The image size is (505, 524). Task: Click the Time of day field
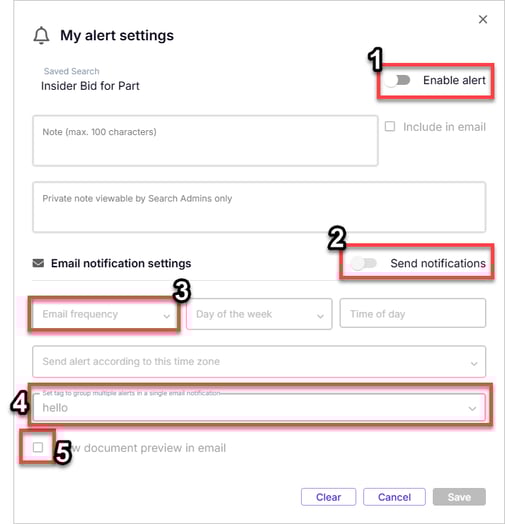click(x=413, y=313)
